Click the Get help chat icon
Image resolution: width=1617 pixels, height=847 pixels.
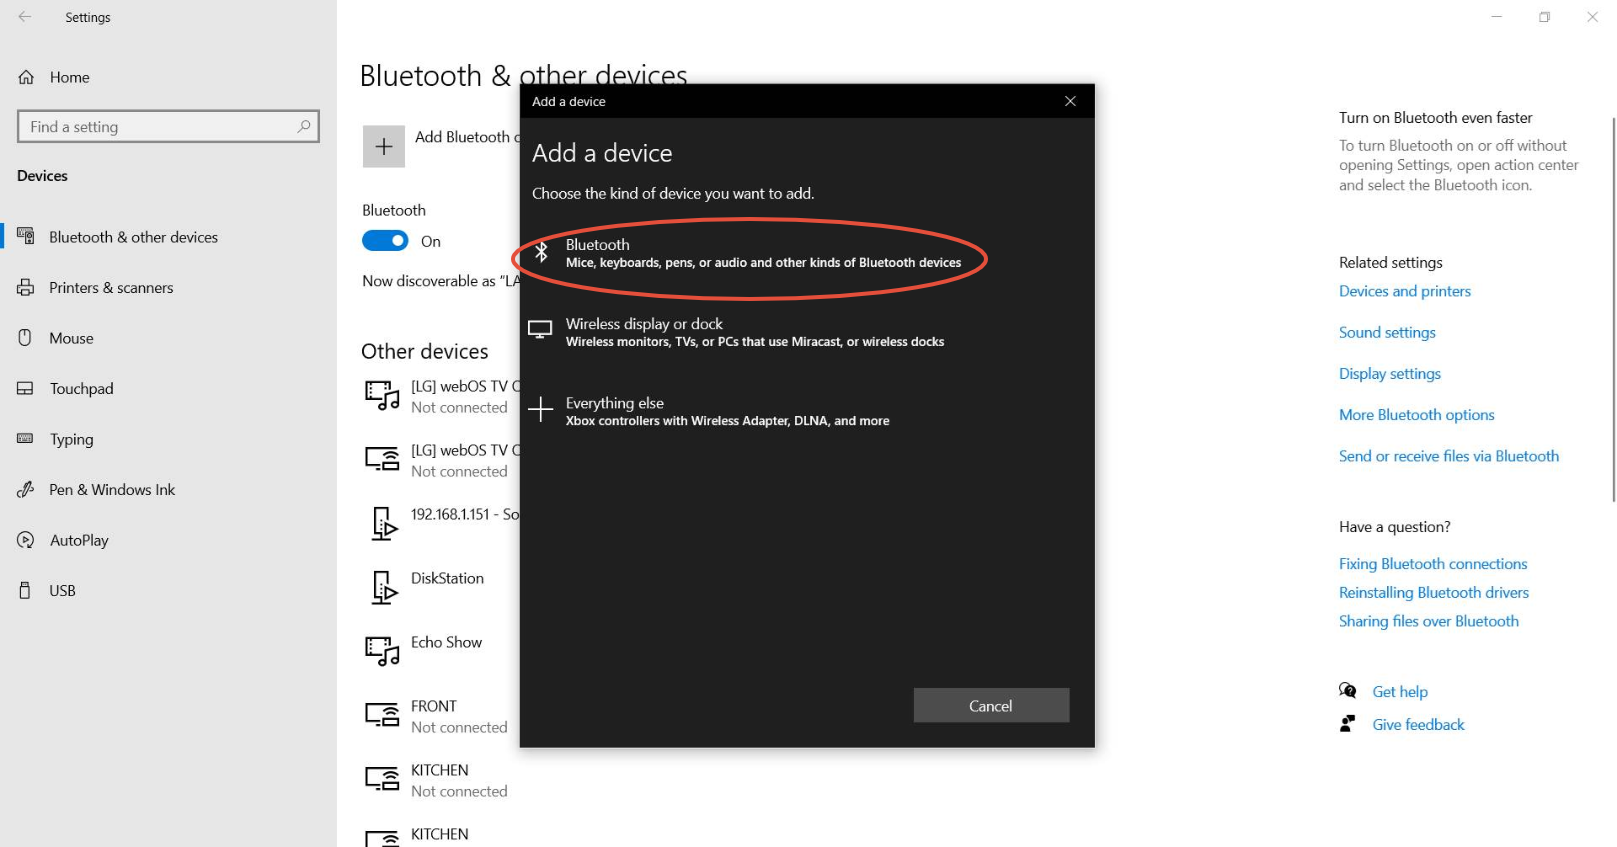(x=1348, y=691)
